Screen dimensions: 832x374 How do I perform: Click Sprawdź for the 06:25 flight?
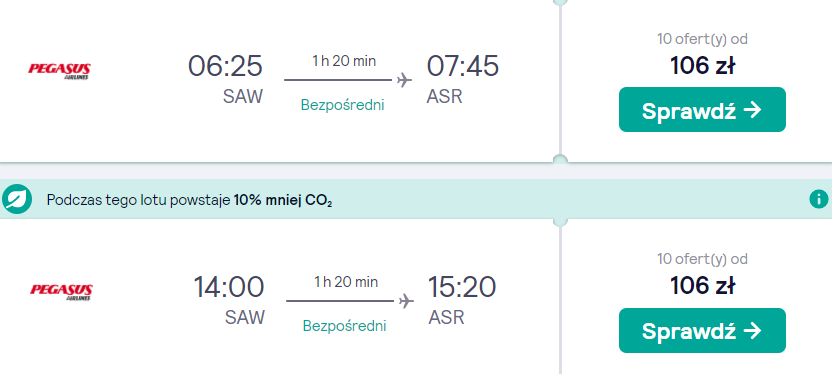[x=702, y=110]
